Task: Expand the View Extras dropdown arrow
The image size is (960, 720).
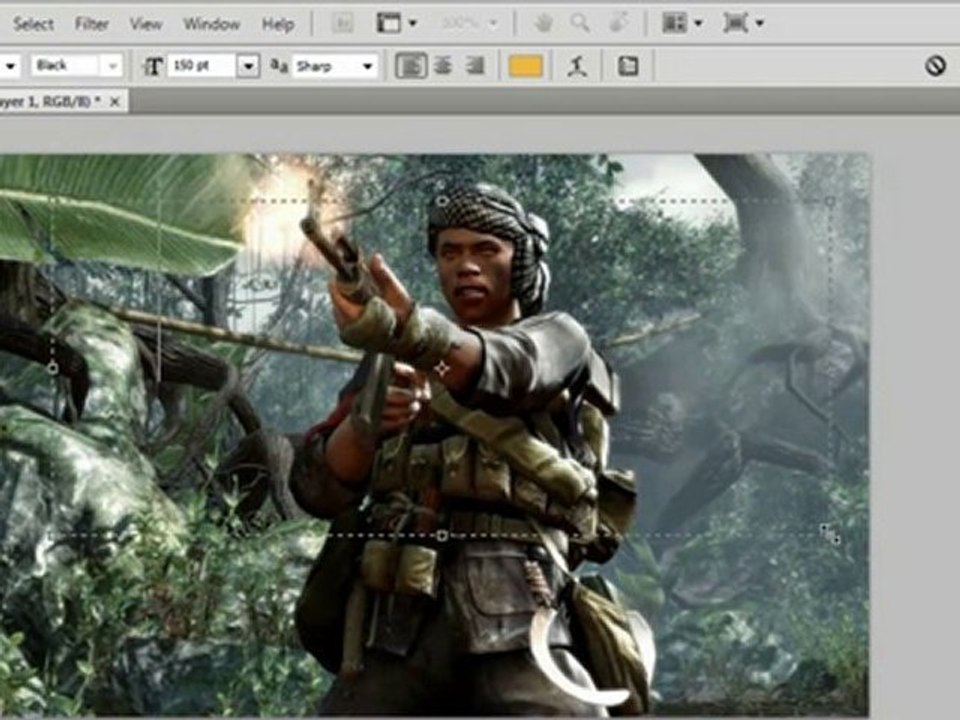Action: point(413,23)
